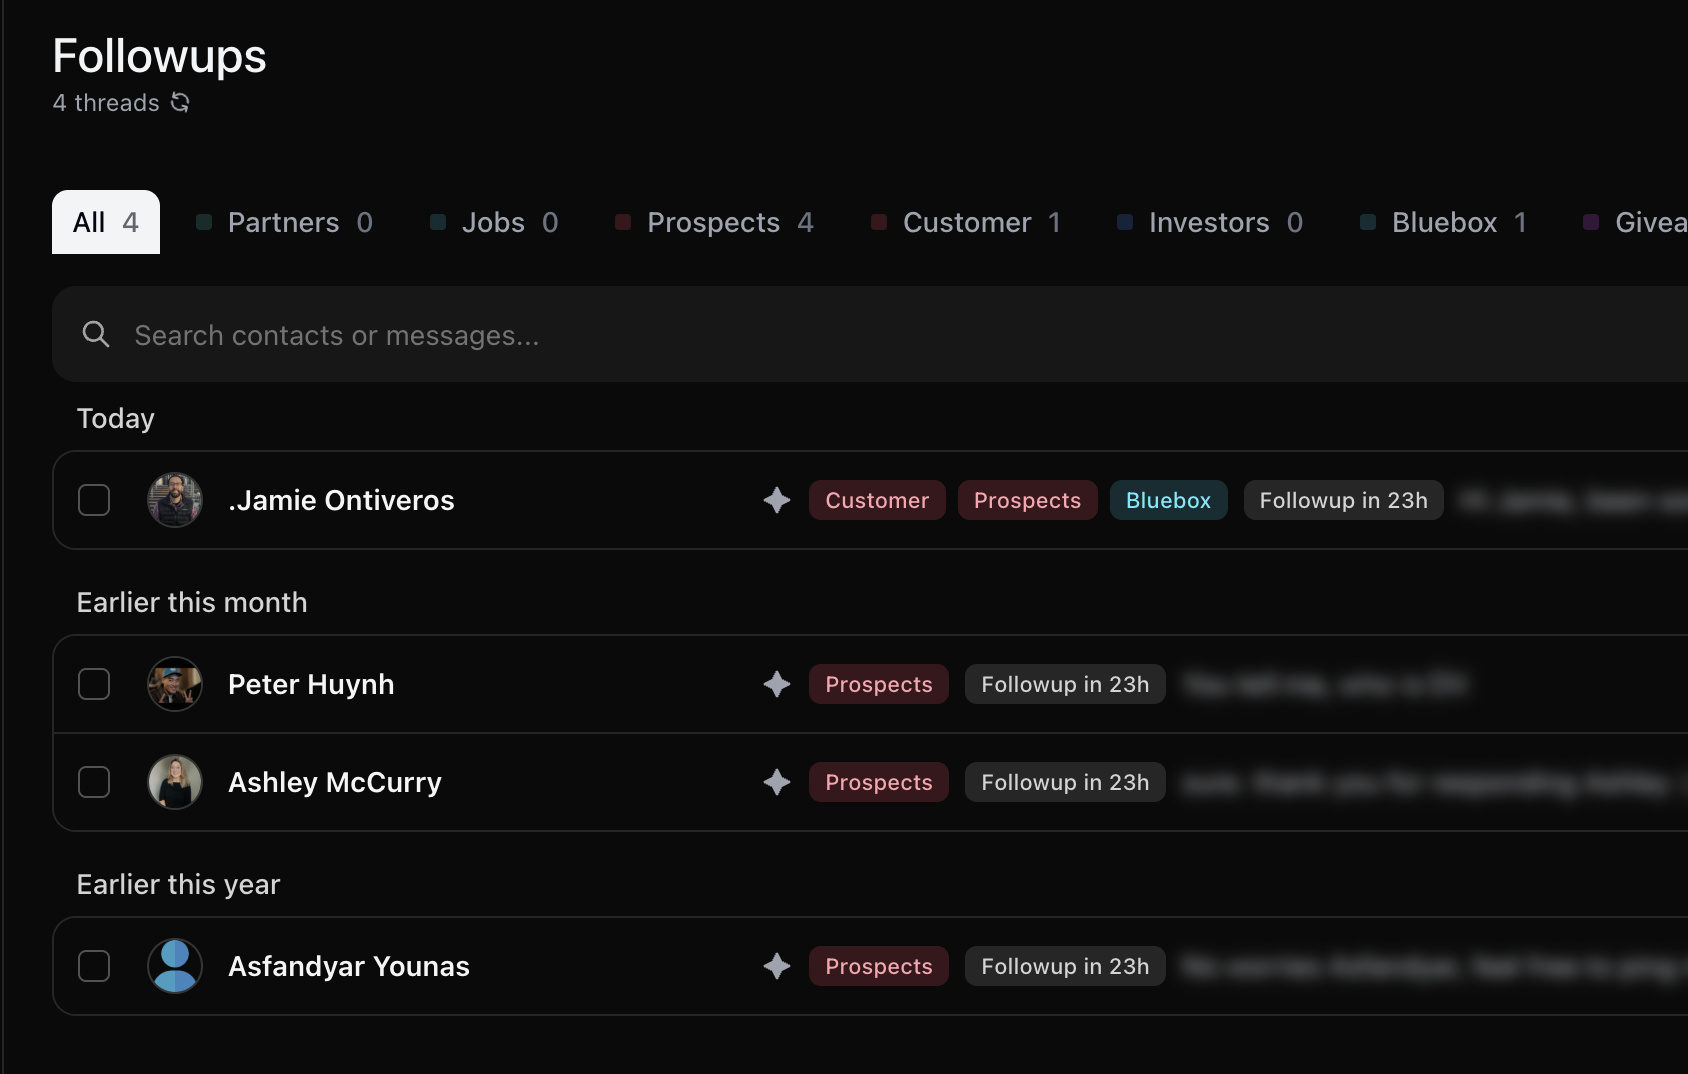Open Asfandyar Younas default avatar
The height and width of the screenshot is (1074, 1688).
point(175,966)
